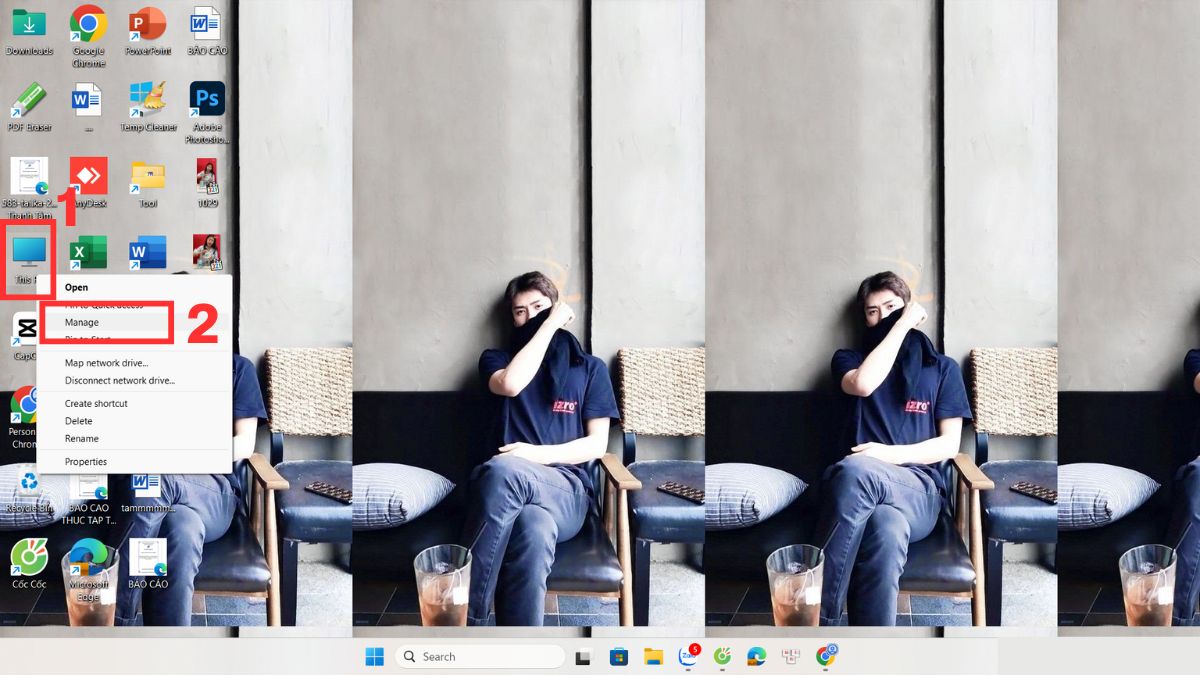Choose Manage in the context menu
1200x675 pixels.
[x=82, y=322]
